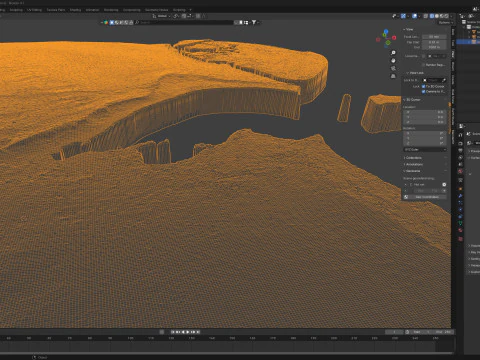The width and height of the screenshot is (480, 360).
Task: Open object type visibility selector
Action: click(394, 16)
